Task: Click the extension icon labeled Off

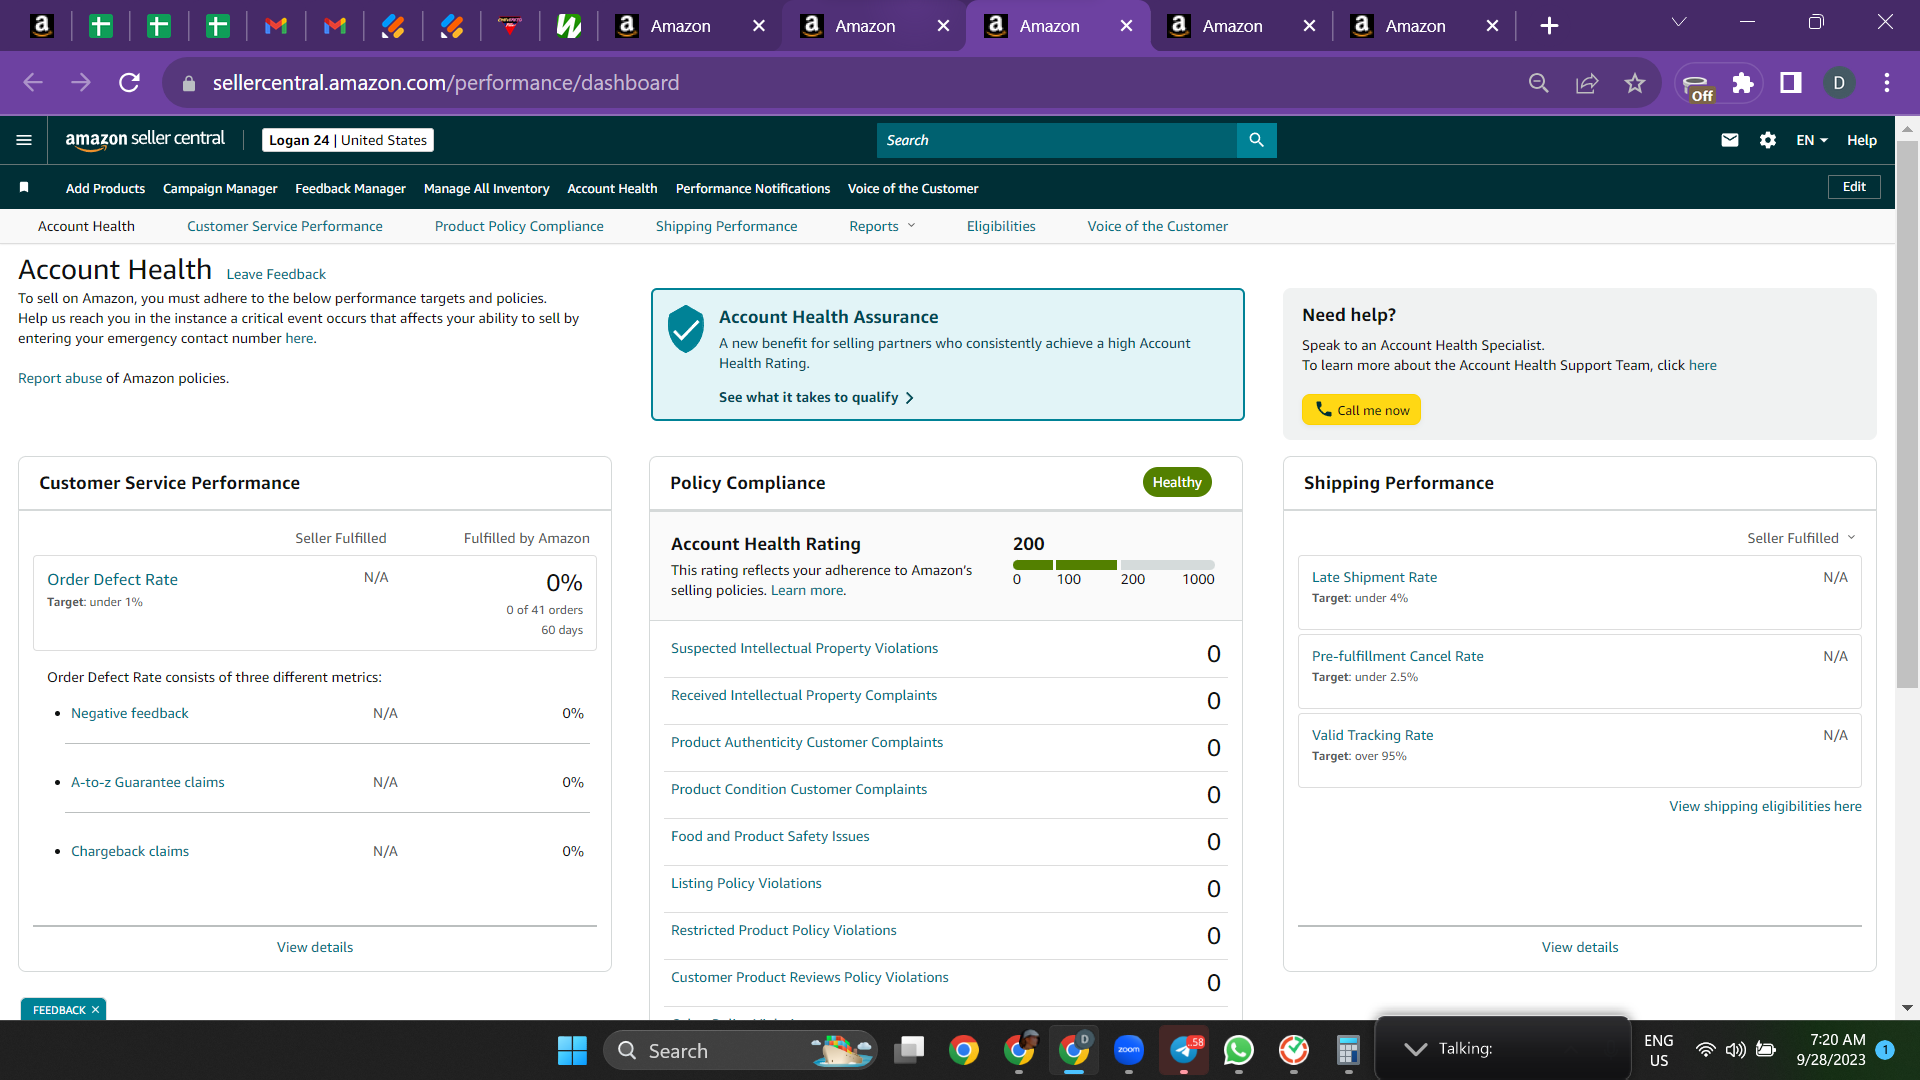Action: pyautogui.click(x=1697, y=86)
